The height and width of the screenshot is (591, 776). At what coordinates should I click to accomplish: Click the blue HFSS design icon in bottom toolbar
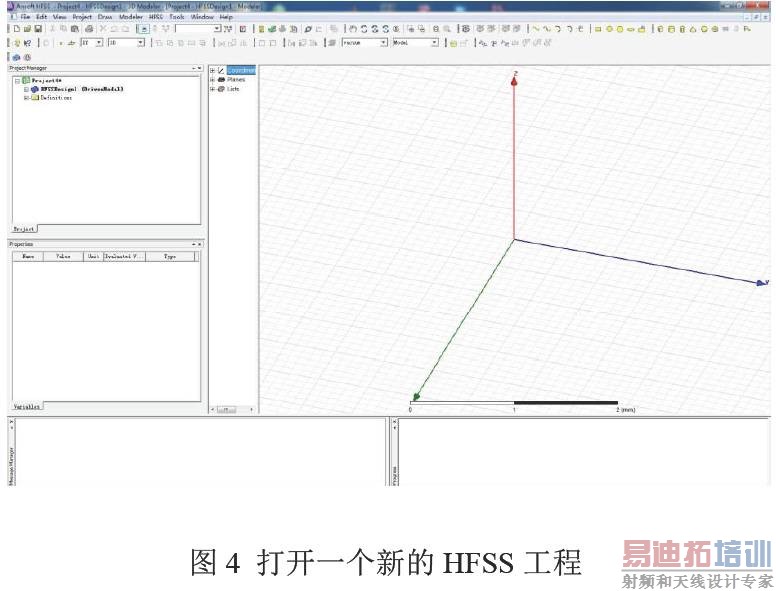[x=16, y=57]
